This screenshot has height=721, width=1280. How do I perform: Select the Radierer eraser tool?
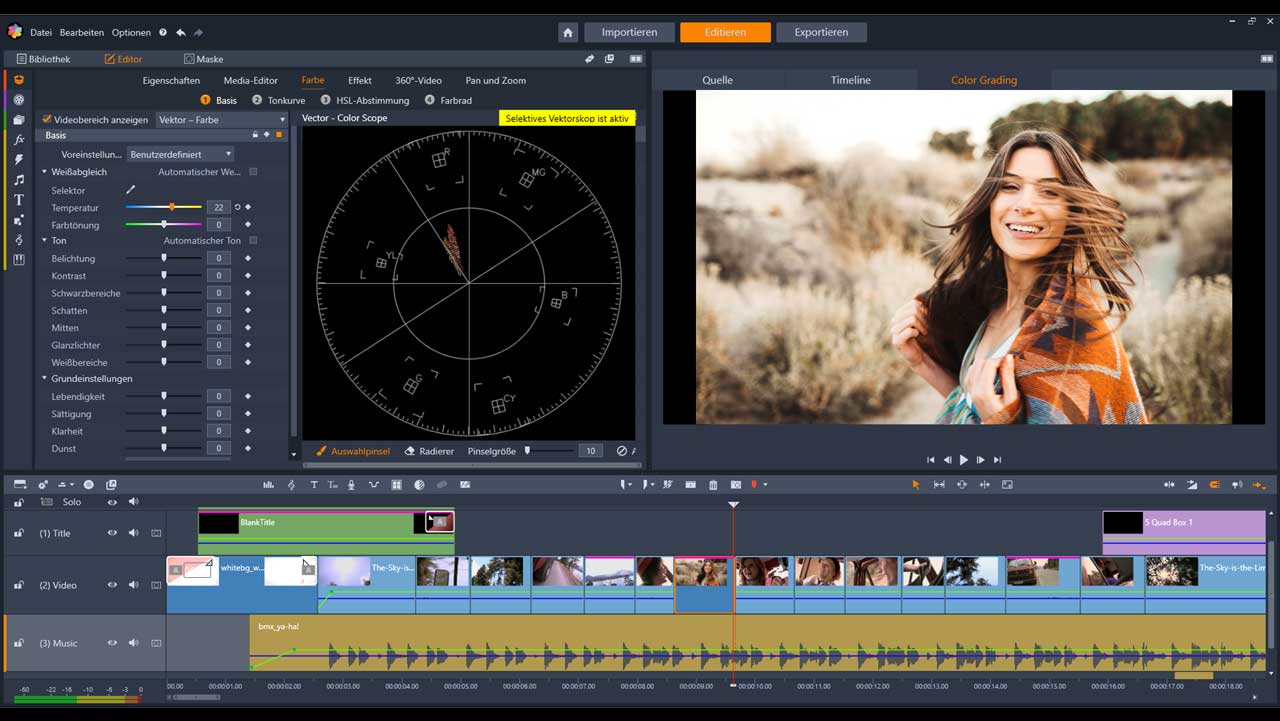point(429,451)
